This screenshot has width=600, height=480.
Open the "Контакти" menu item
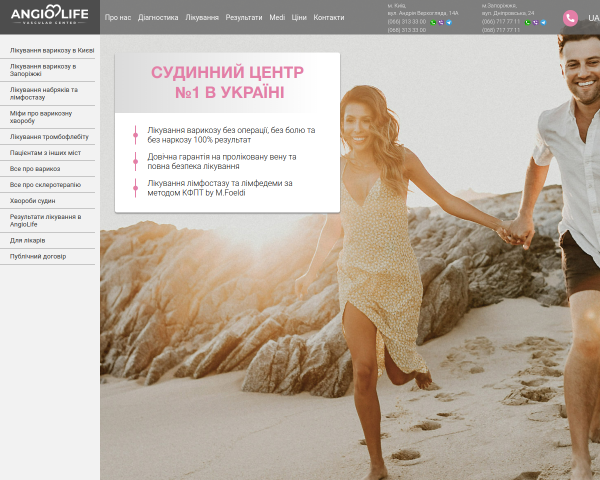329,18
